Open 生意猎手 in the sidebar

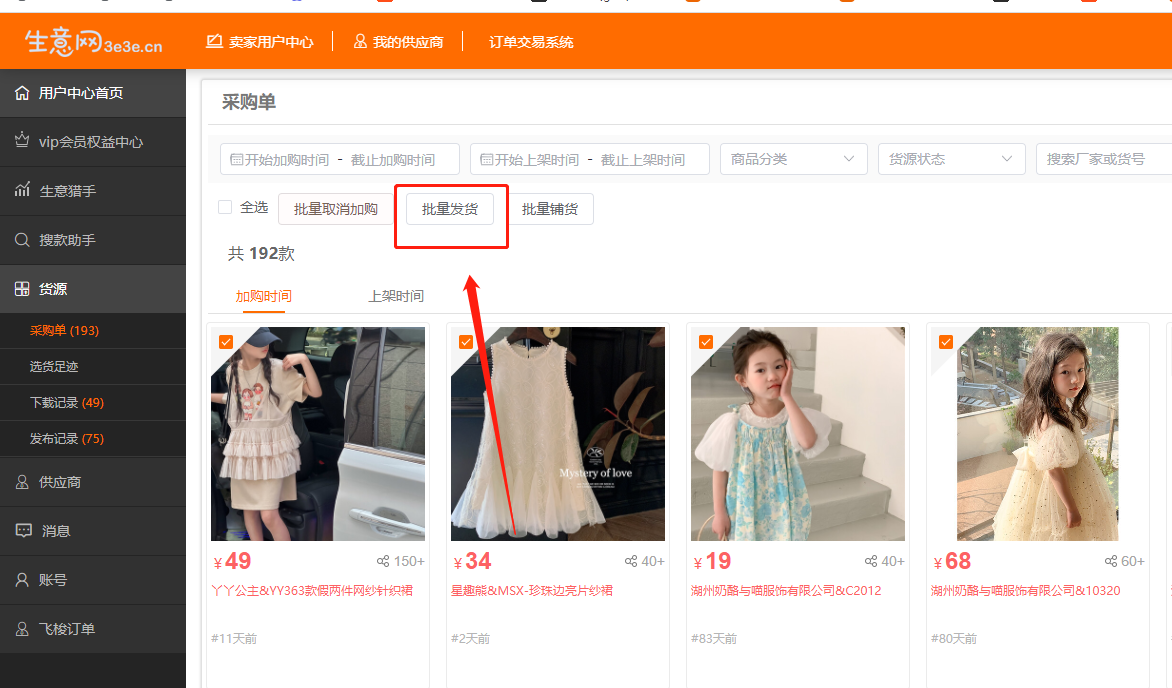[x=93, y=191]
